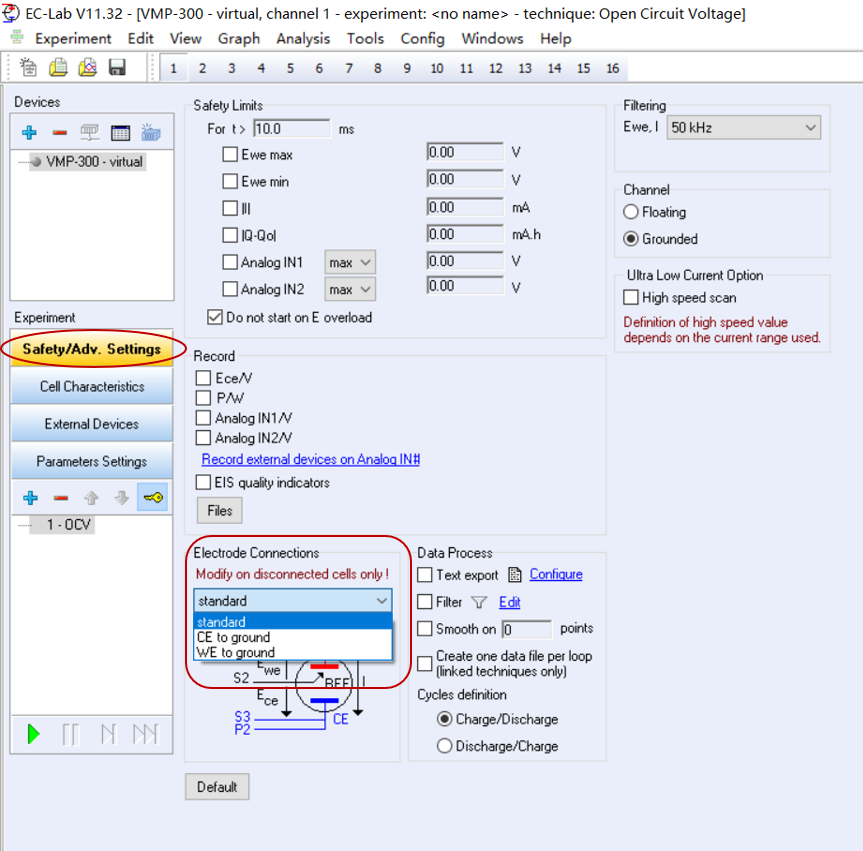
Task: Enable the Ewe max checkbox
Action: [231, 155]
